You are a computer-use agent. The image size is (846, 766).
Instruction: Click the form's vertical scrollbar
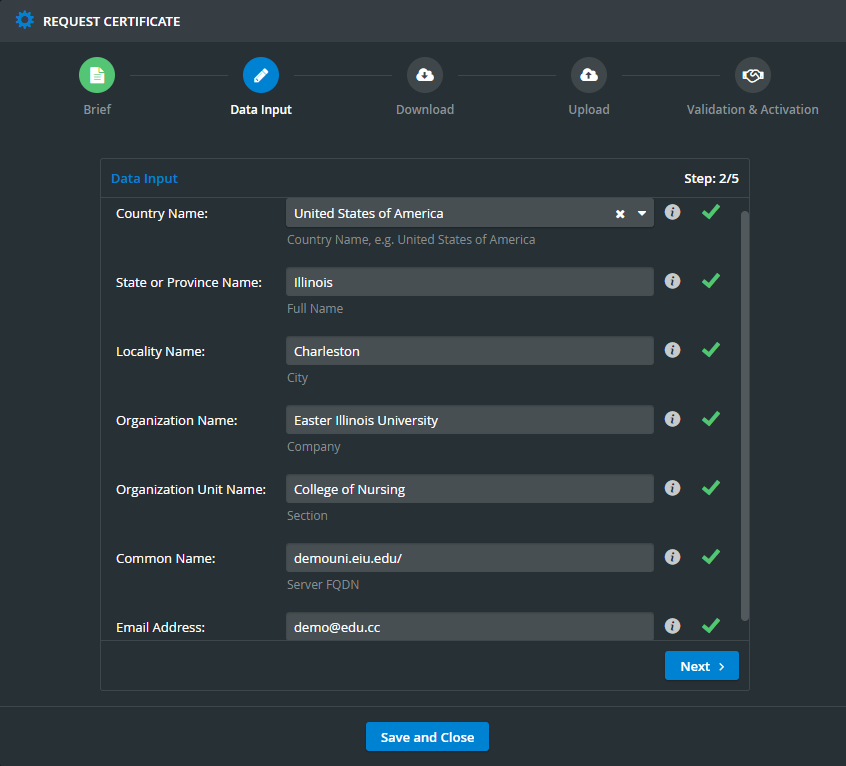745,416
